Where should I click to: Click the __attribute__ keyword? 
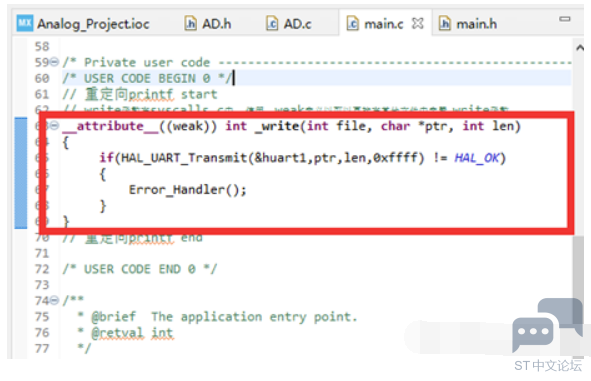110,126
